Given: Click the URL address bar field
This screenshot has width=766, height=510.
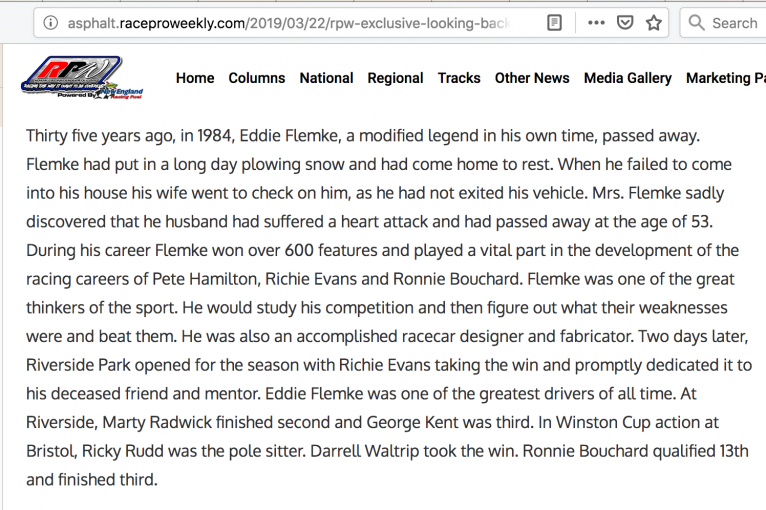Looking at the screenshot, I should (288, 23).
